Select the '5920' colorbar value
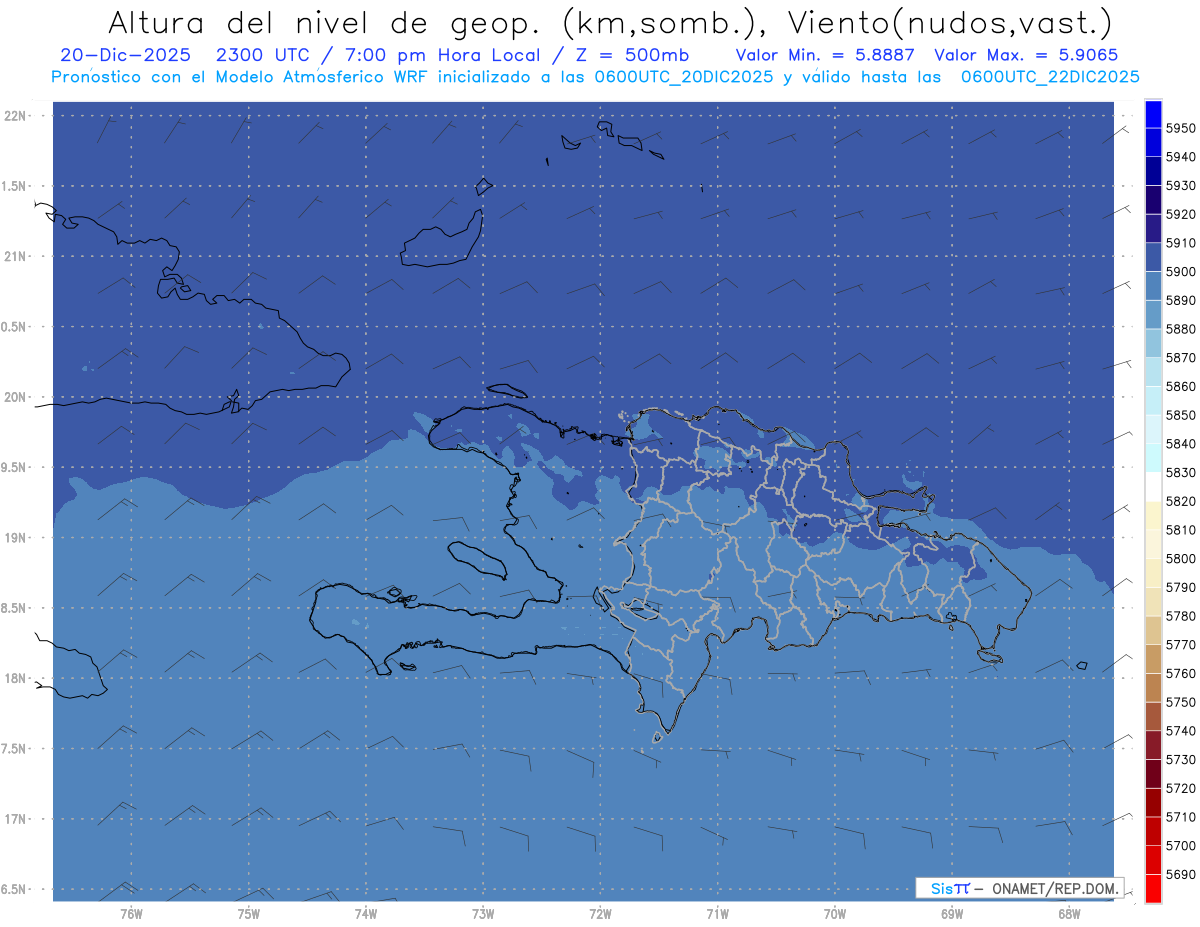The image size is (1200, 927). tap(1180, 214)
